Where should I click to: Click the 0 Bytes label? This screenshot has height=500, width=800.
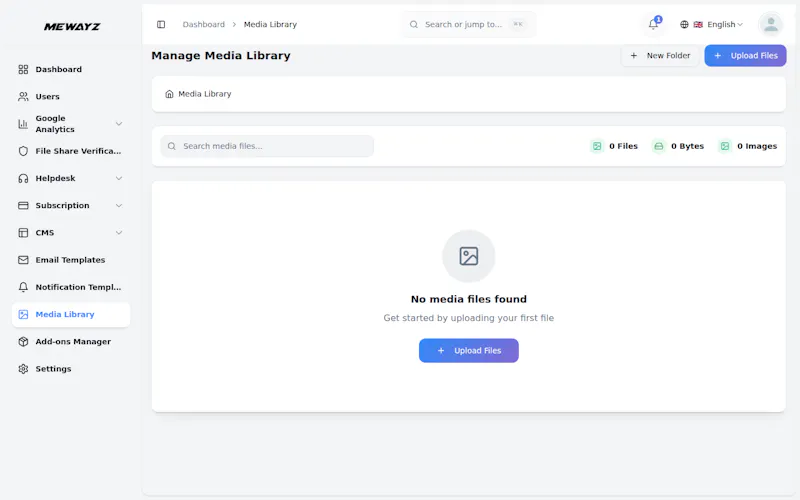(687, 146)
